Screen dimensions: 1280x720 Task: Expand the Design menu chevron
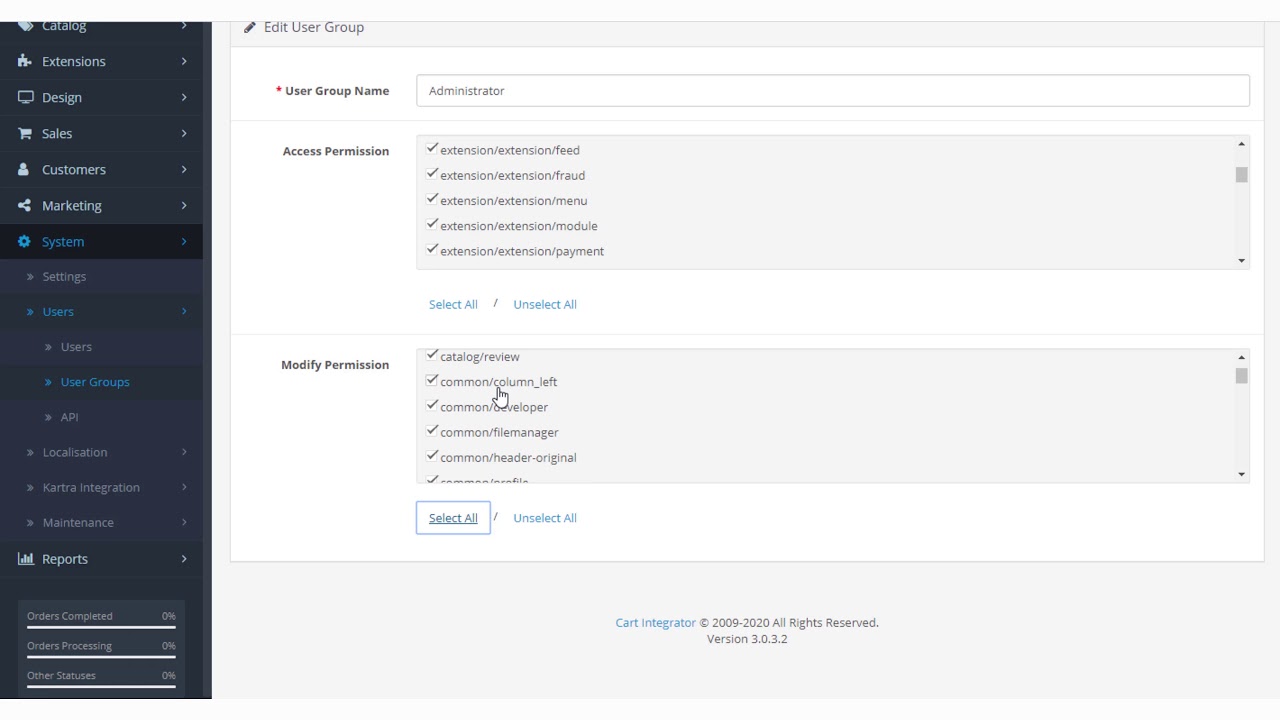pos(184,97)
